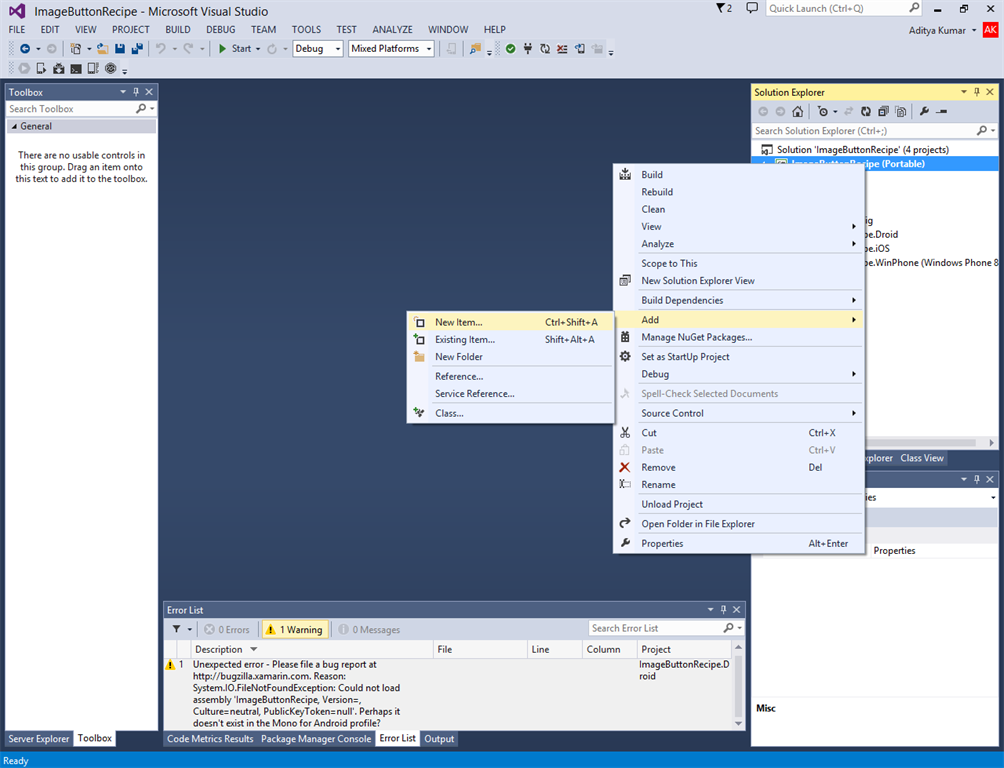1004x768 pixels.
Task: Click the plug connect toolbar icon
Action: [528, 49]
